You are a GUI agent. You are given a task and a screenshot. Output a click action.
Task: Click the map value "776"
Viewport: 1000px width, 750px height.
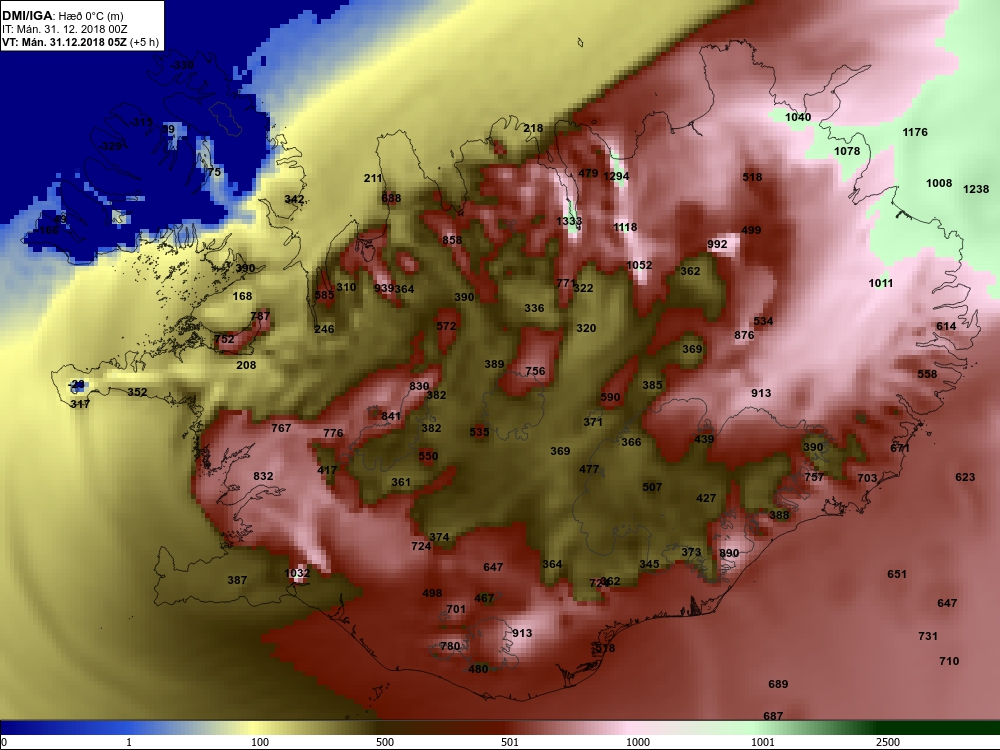point(333,433)
